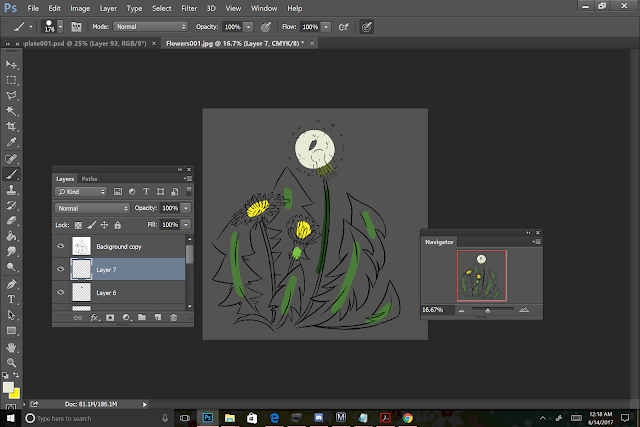The image size is (640, 427).
Task: Select the Polygonal Lasso tool
Action: (11, 96)
